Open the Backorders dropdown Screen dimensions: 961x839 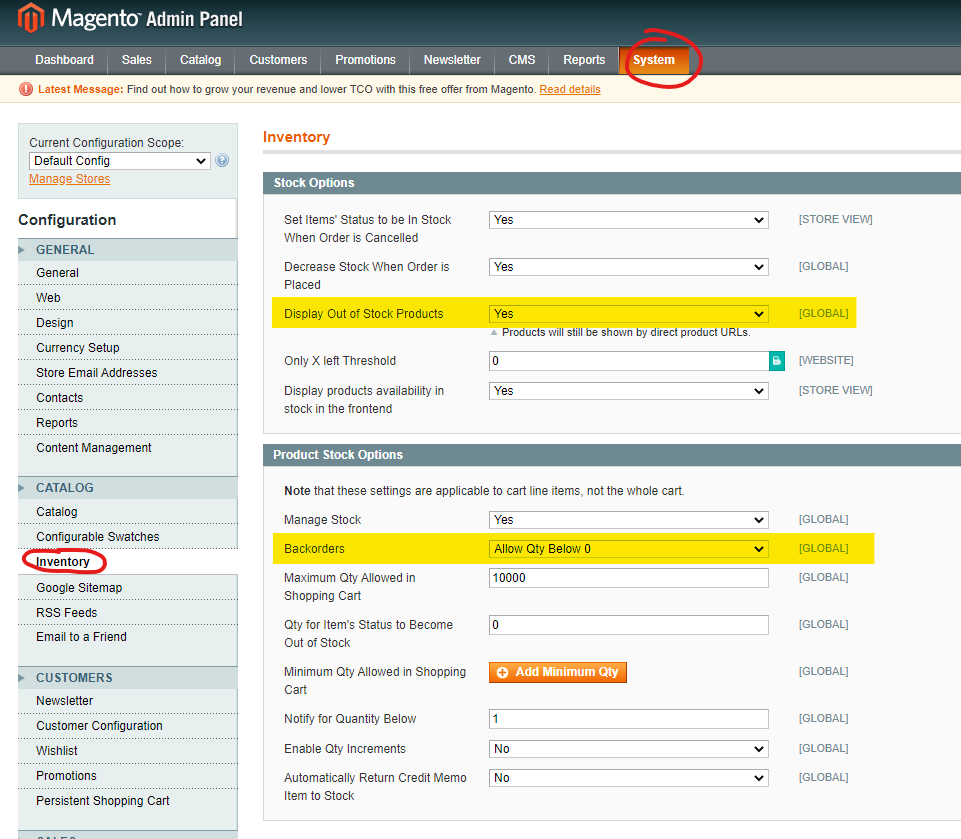[628, 549]
